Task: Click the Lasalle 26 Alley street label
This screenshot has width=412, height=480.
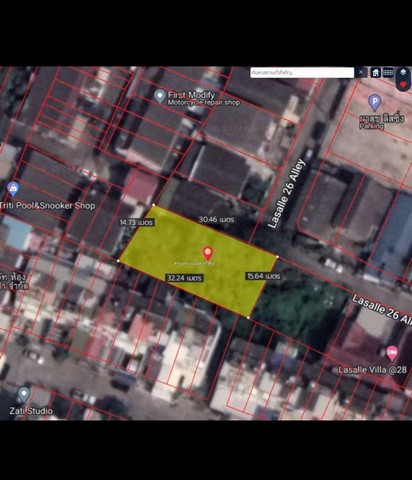Action: click(x=287, y=194)
